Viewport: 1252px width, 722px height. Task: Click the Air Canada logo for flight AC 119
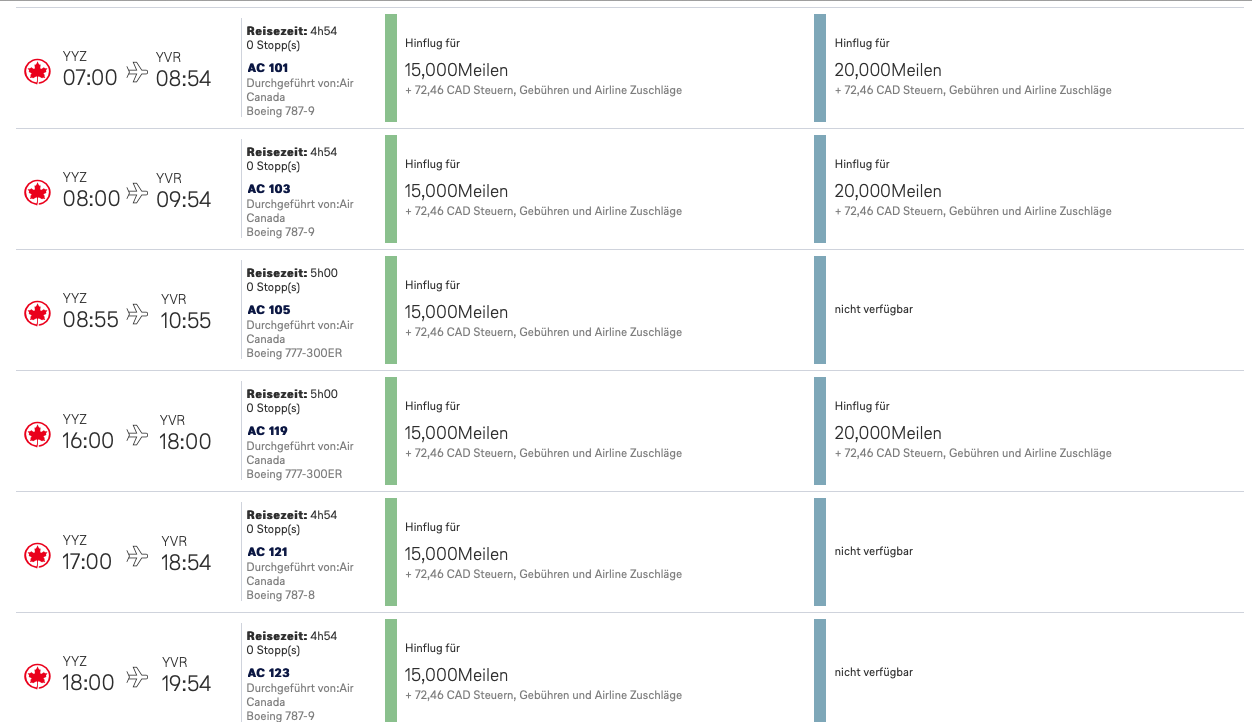point(37,434)
